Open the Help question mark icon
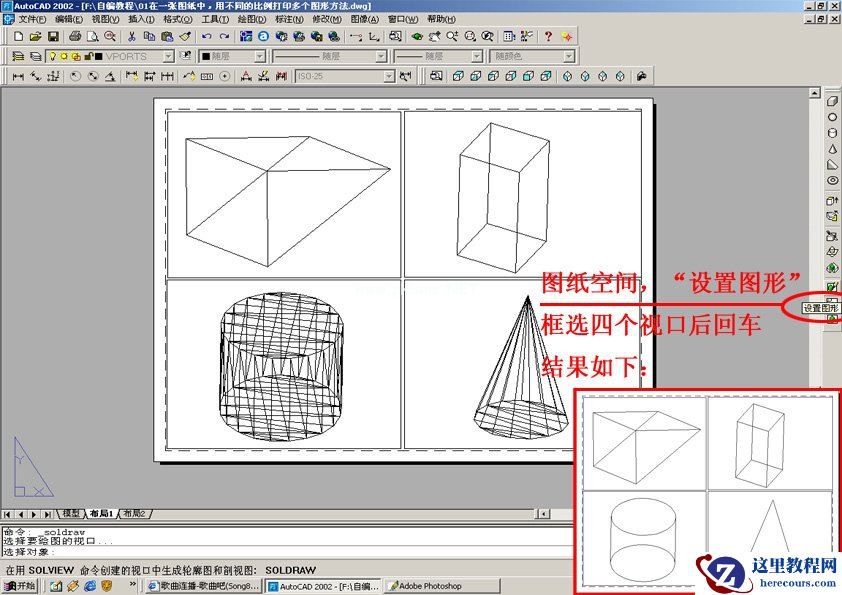Viewport: 842px width, 595px height. coord(548,37)
